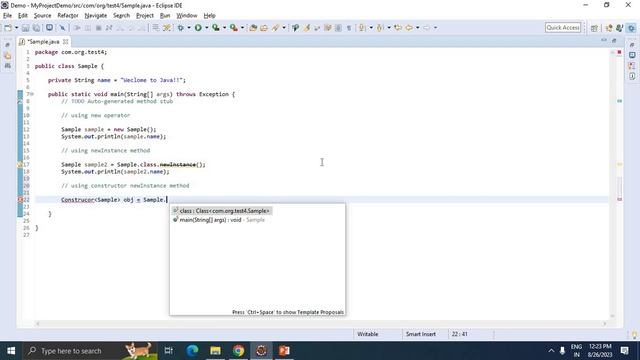The image size is (640, 360).
Task: Click the Previous Annotation icon
Action: coord(380,28)
